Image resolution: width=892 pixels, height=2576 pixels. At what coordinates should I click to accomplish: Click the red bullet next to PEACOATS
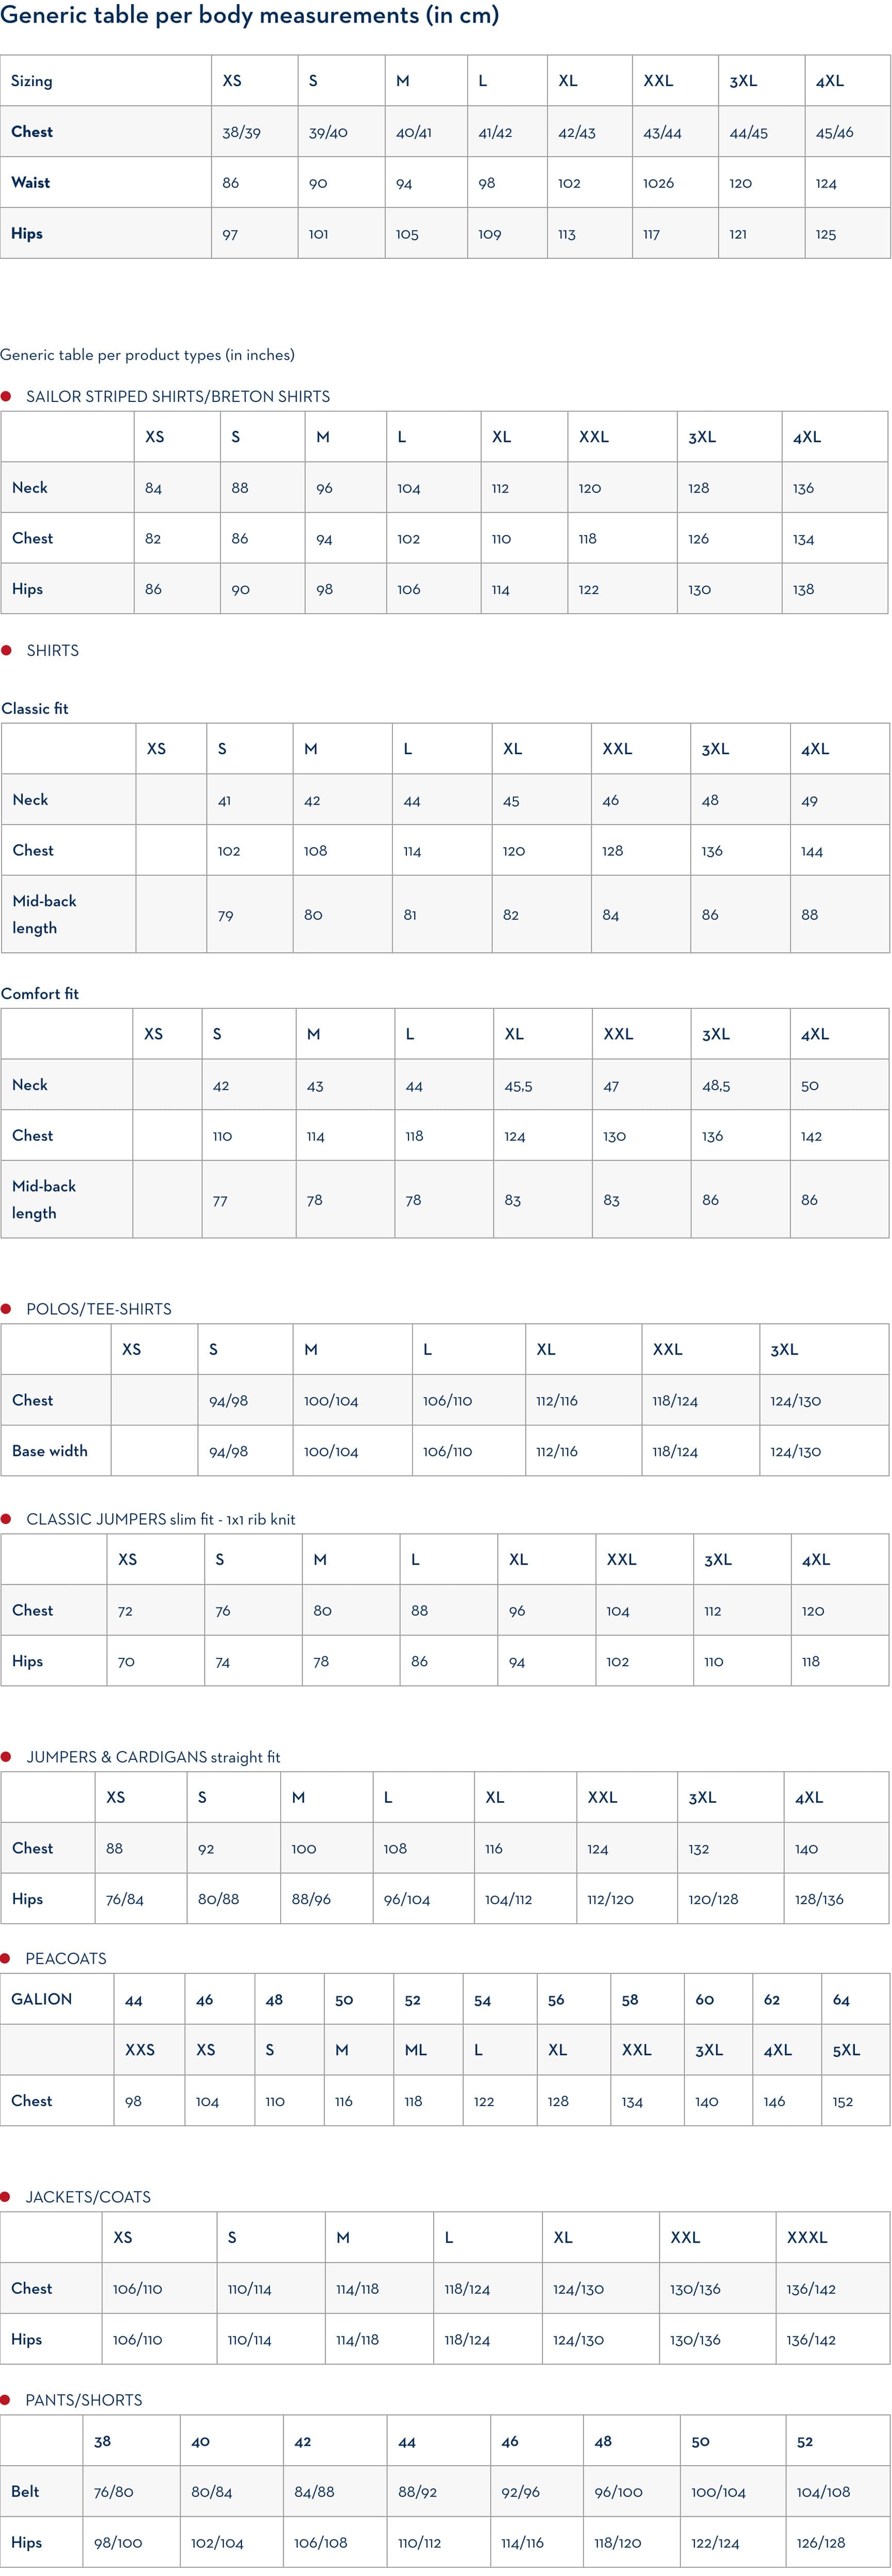[6, 1958]
